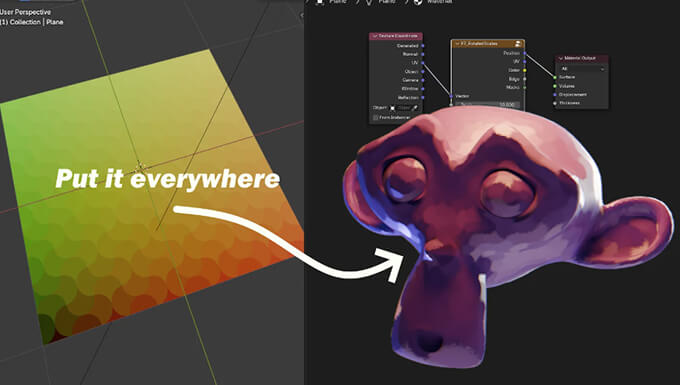Viewport: 680px width, 385px height.
Task: Click the Object eyedropper icon in Texture Coordinate
Action: click(x=415, y=108)
